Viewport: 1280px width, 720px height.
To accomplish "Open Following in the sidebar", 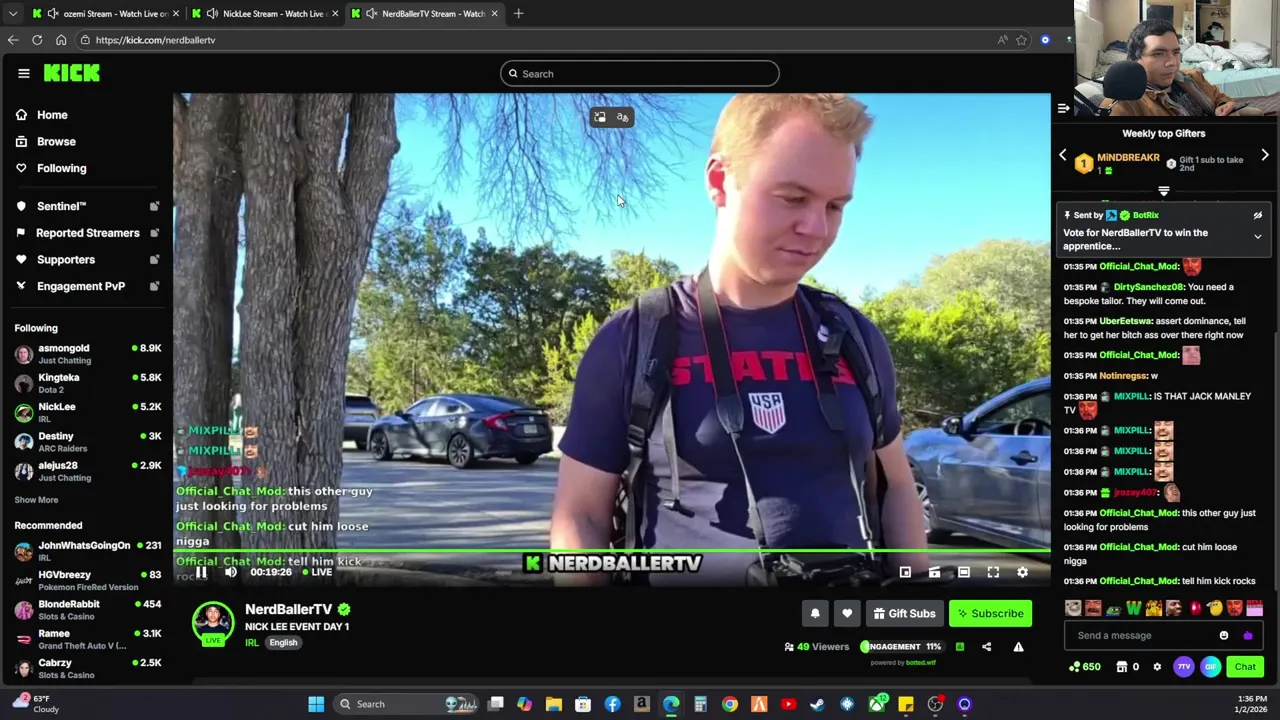I will [50, 168].
